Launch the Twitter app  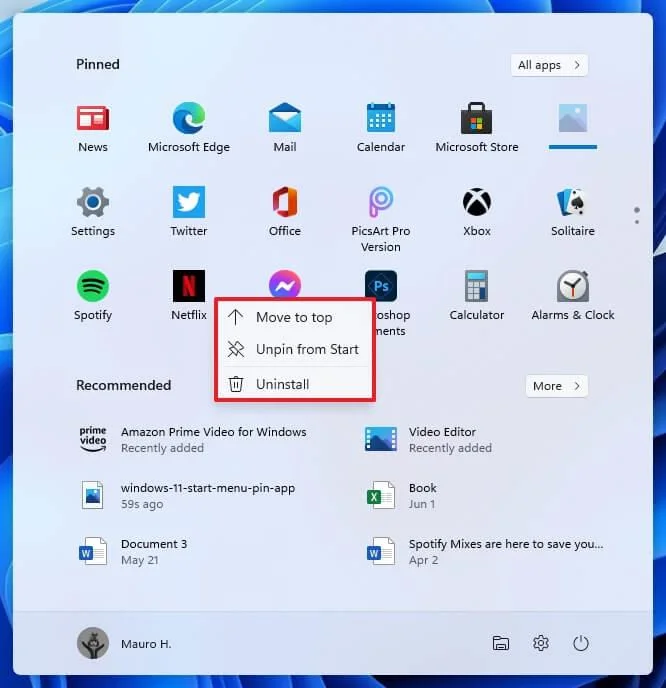[189, 211]
